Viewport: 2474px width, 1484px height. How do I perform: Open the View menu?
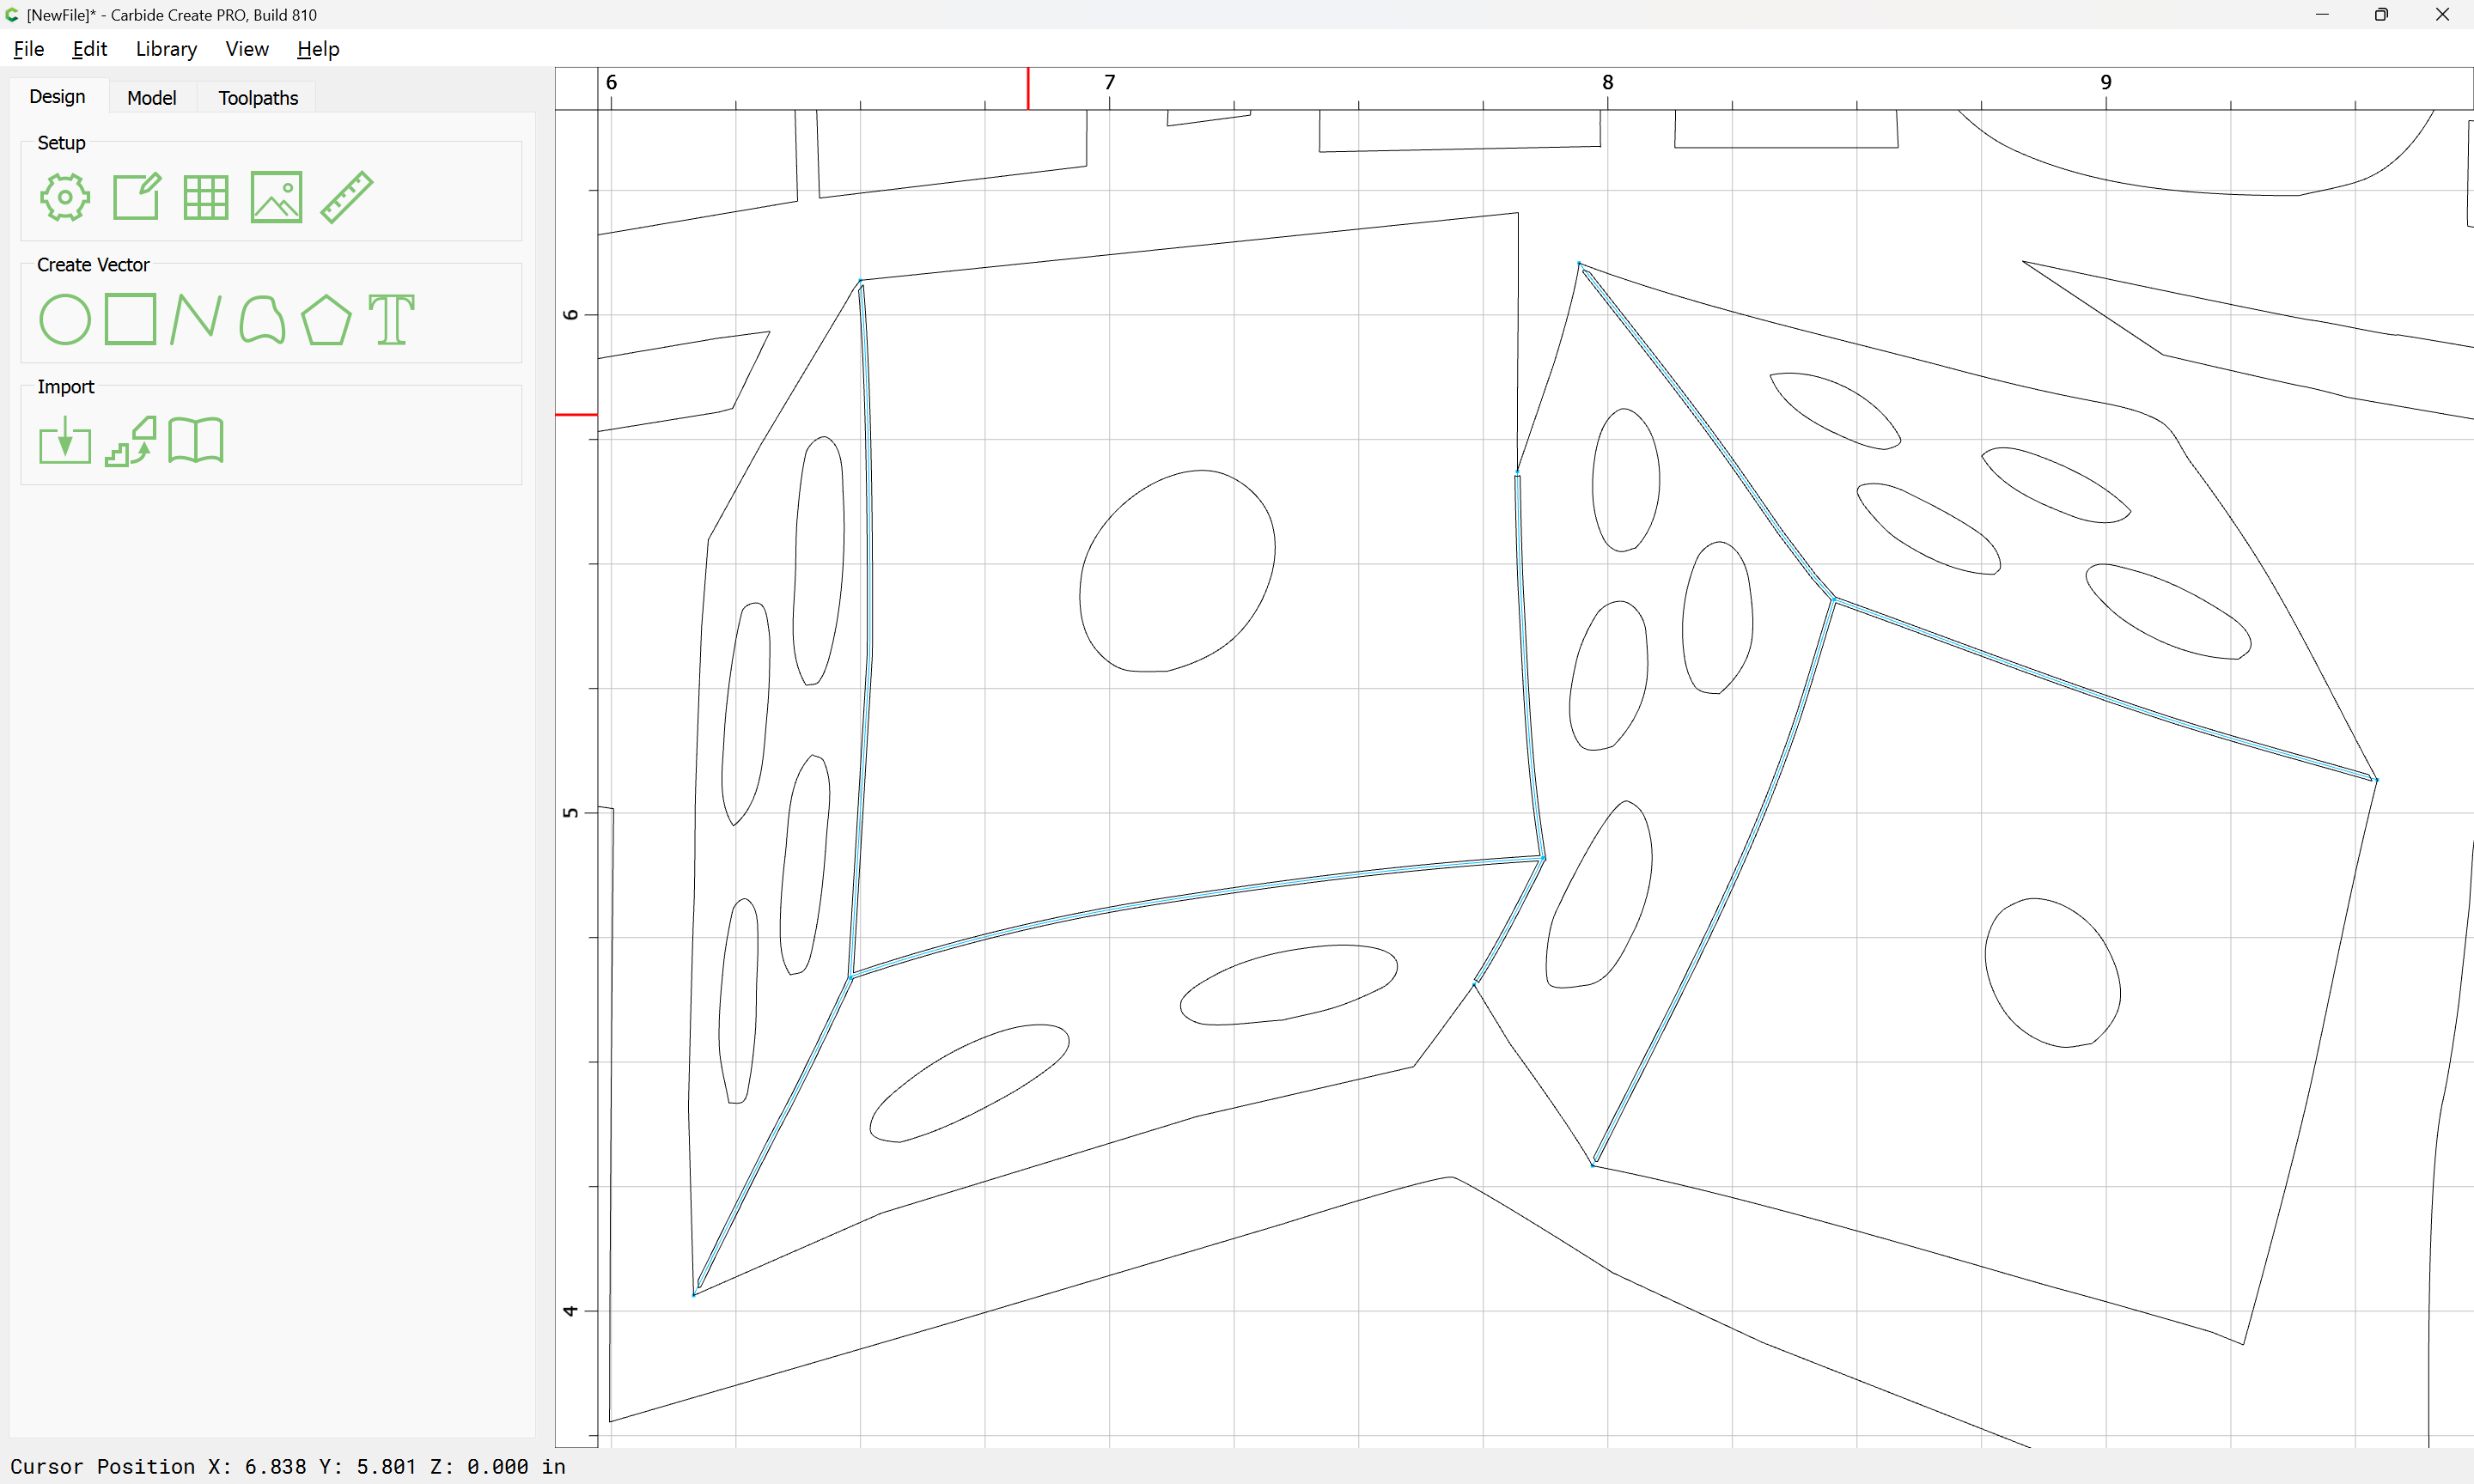coord(247,49)
